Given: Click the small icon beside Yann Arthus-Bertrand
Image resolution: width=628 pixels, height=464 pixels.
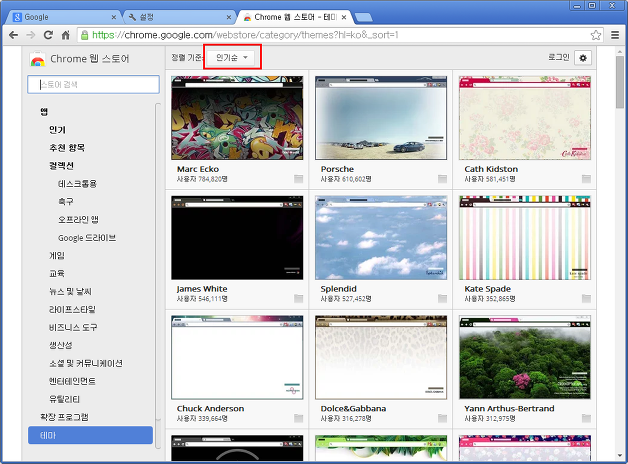Looking at the screenshot, I should (586, 418).
